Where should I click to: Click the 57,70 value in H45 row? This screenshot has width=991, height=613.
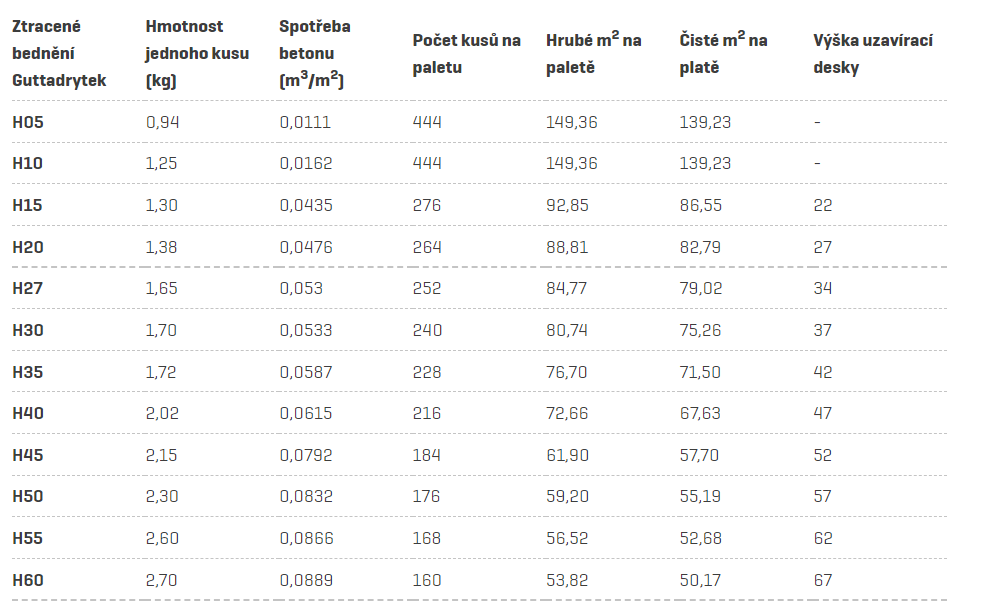click(699, 455)
